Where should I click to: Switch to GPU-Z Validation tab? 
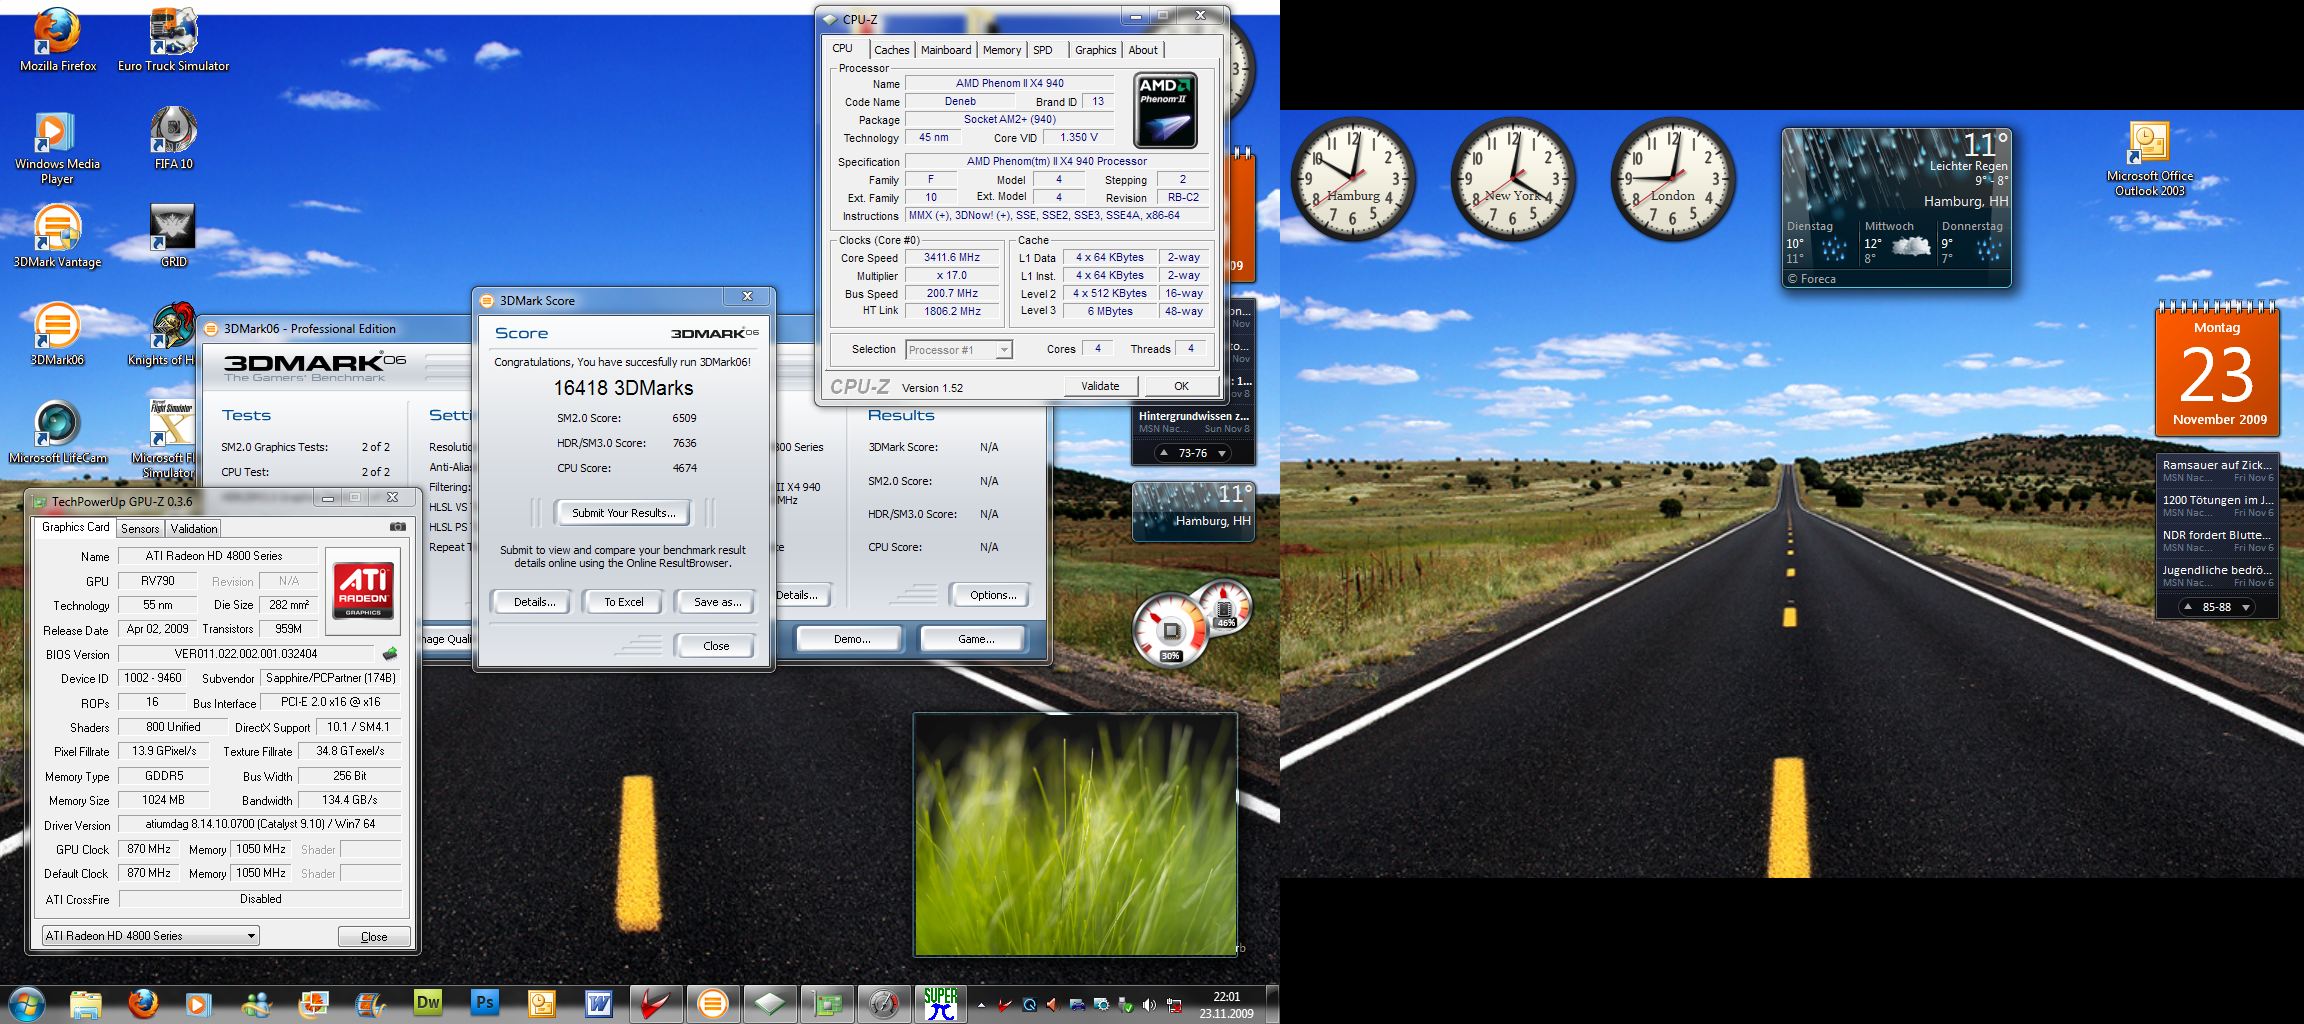click(x=194, y=529)
